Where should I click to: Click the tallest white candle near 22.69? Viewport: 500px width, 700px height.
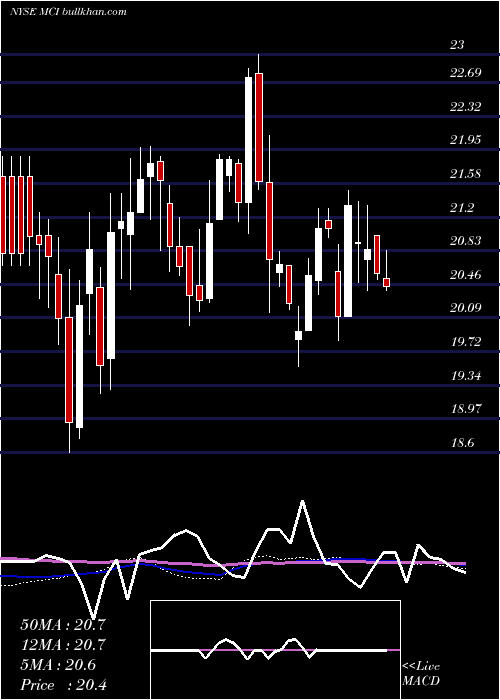click(248, 140)
